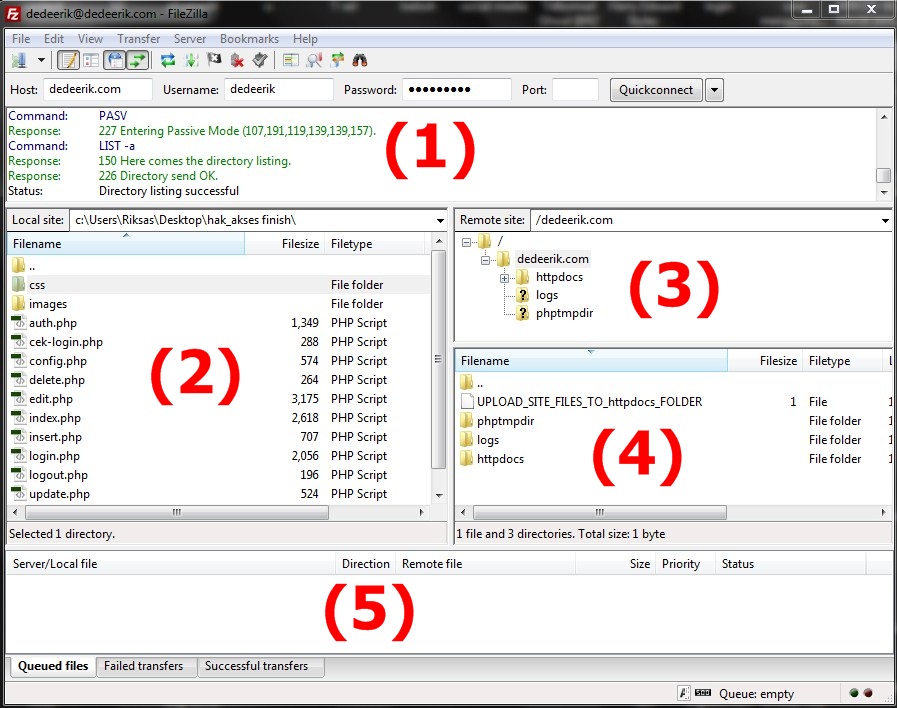
Task: Sort remote list by Filename column header
Action: pos(592,361)
